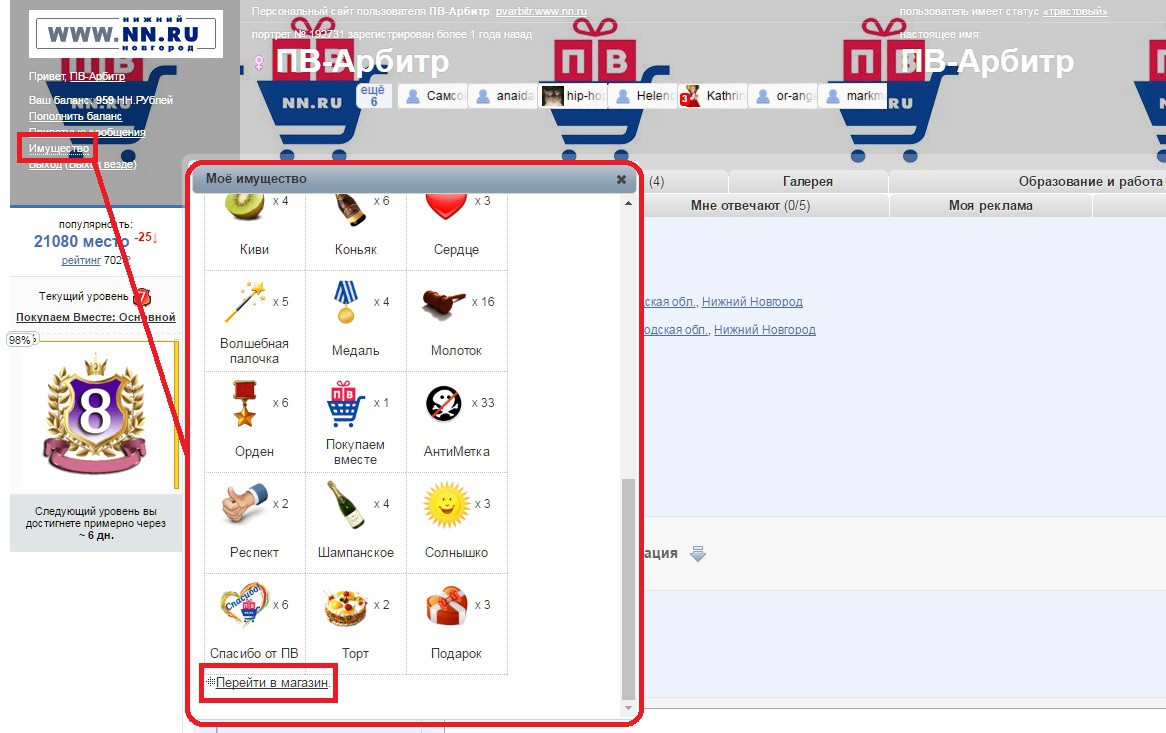Click the АнтиМетка skull icon
1166x733 pixels.
(x=444, y=404)
